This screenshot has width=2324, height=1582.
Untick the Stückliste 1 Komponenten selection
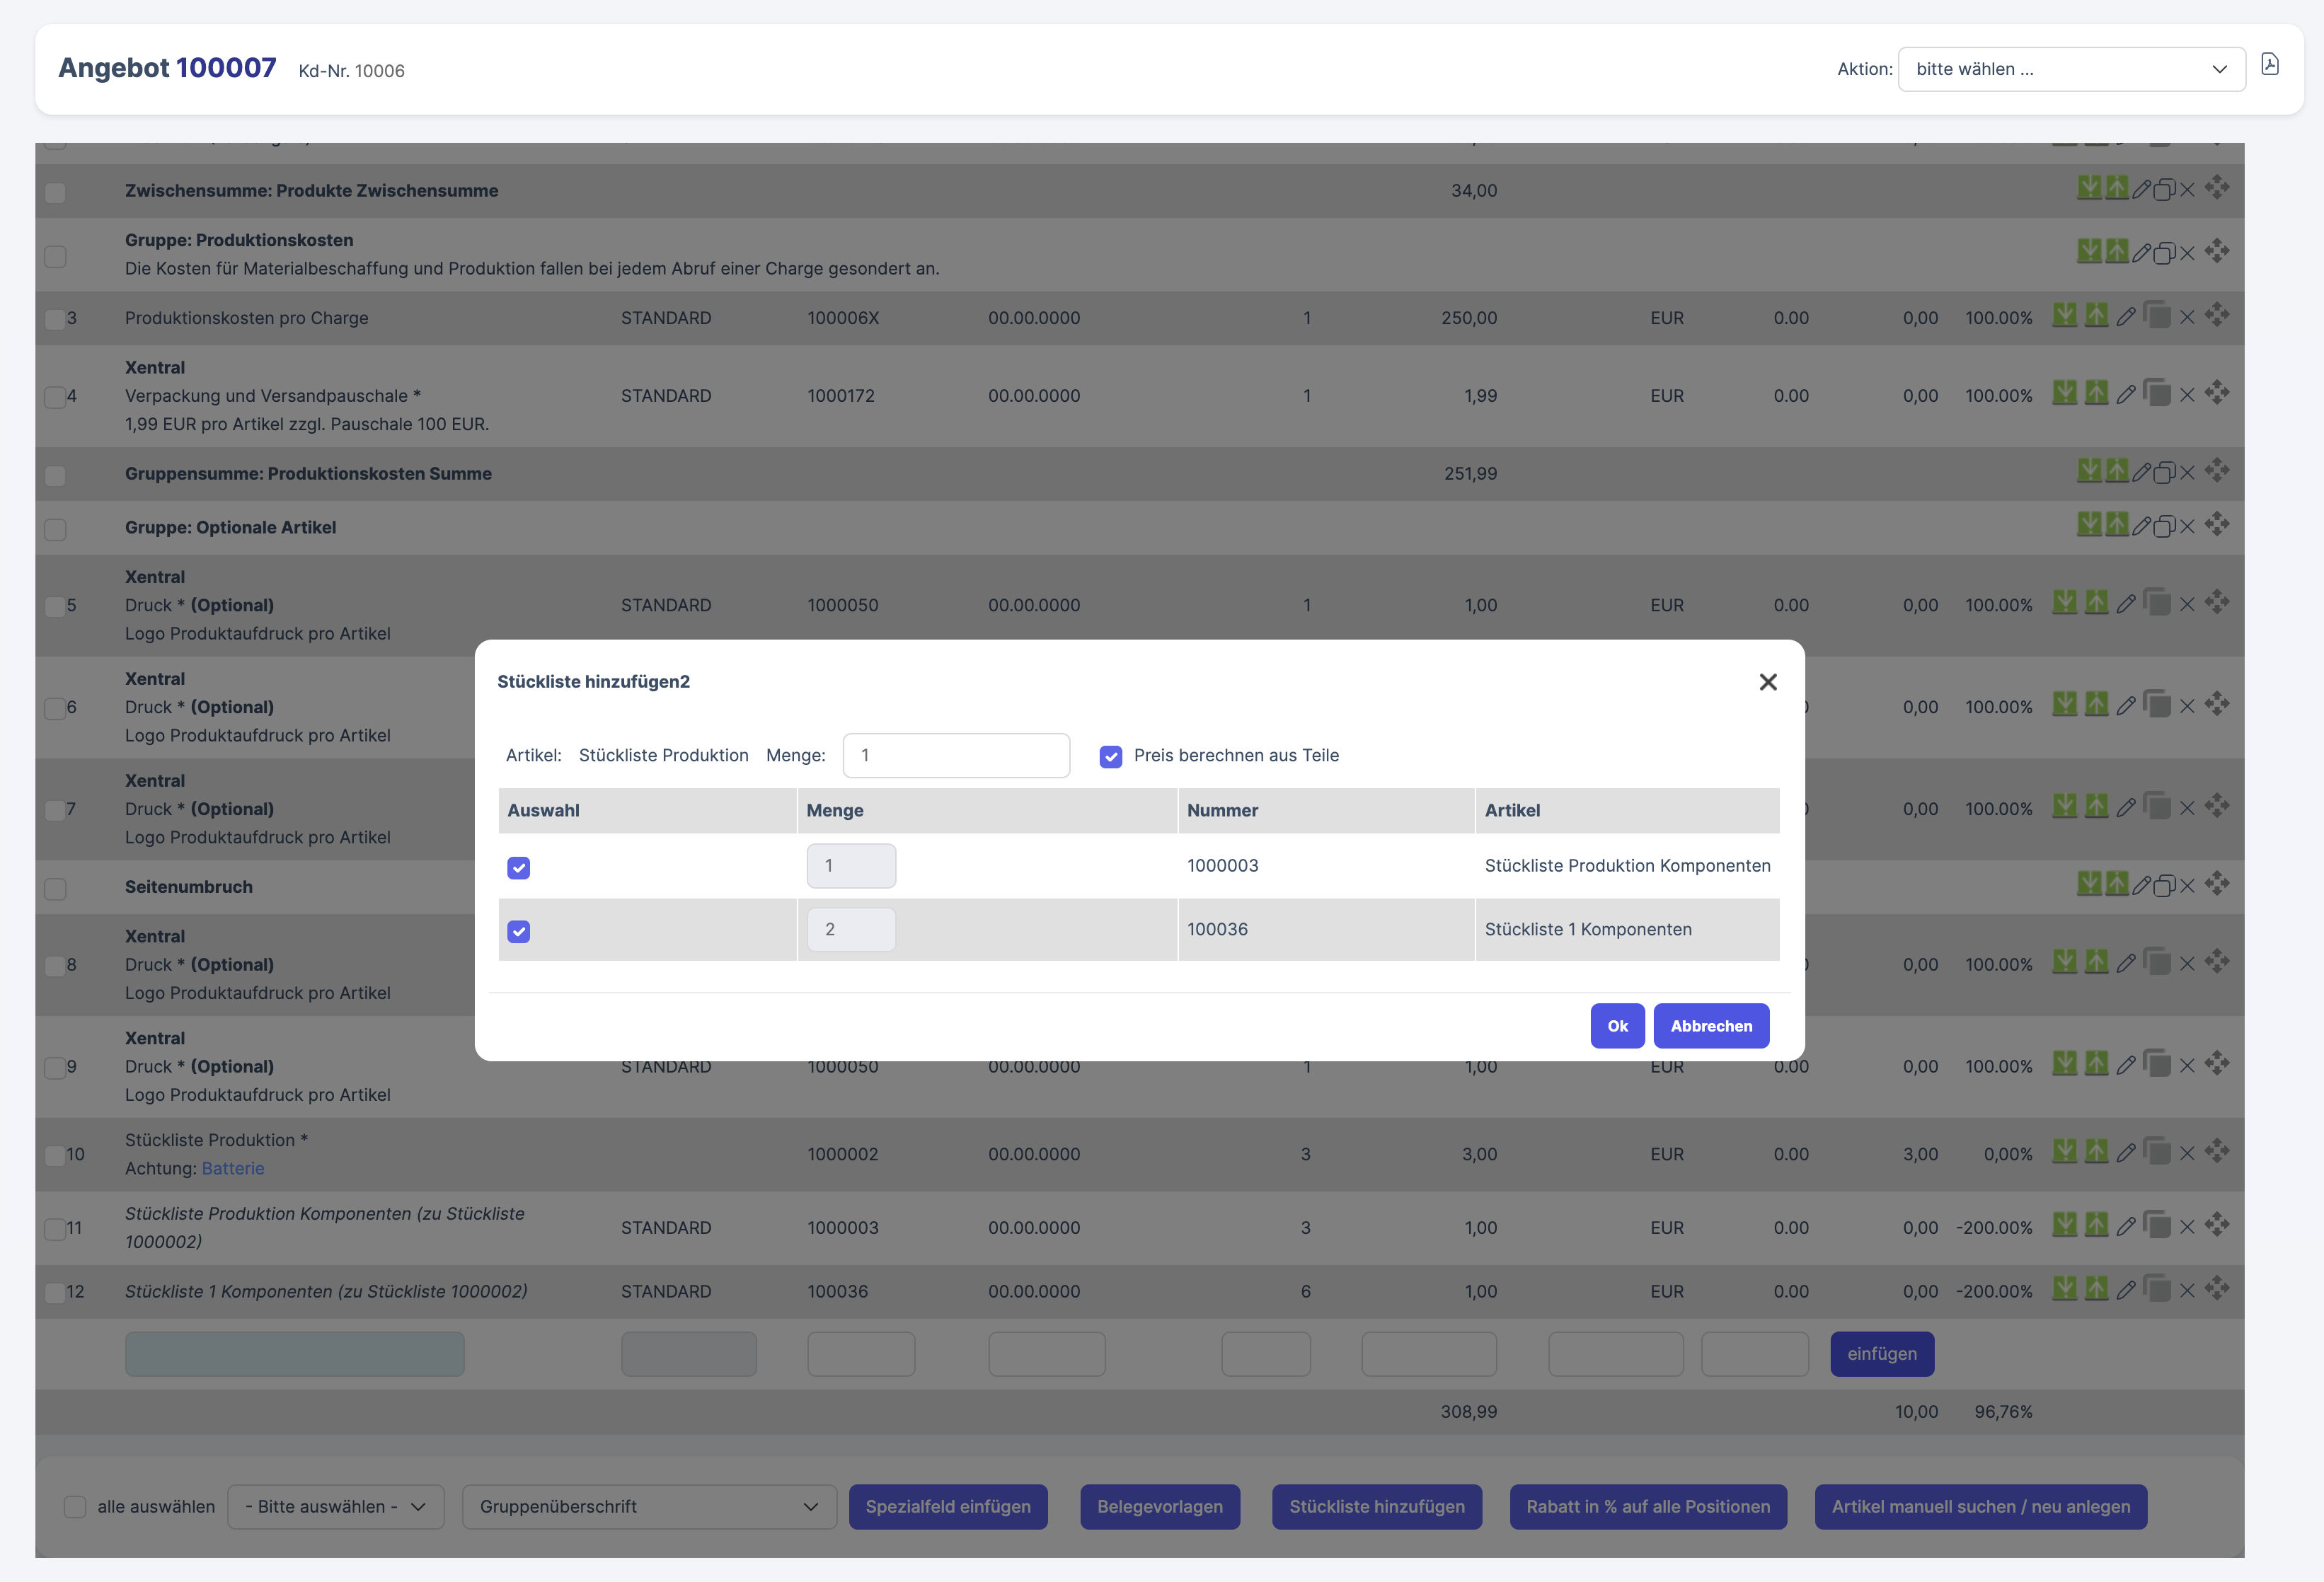(518, 931)
